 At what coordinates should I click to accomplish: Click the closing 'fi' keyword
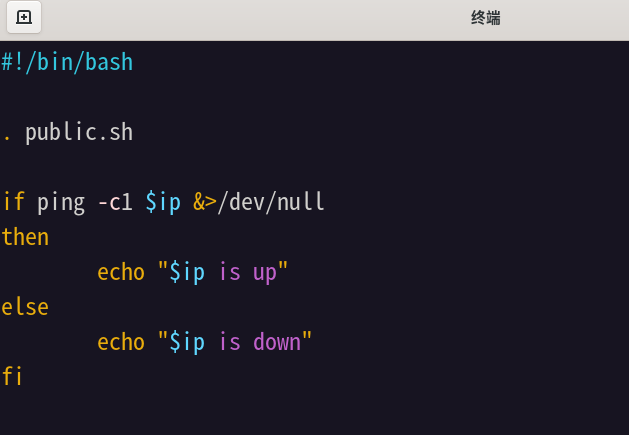tap(12, 376)
